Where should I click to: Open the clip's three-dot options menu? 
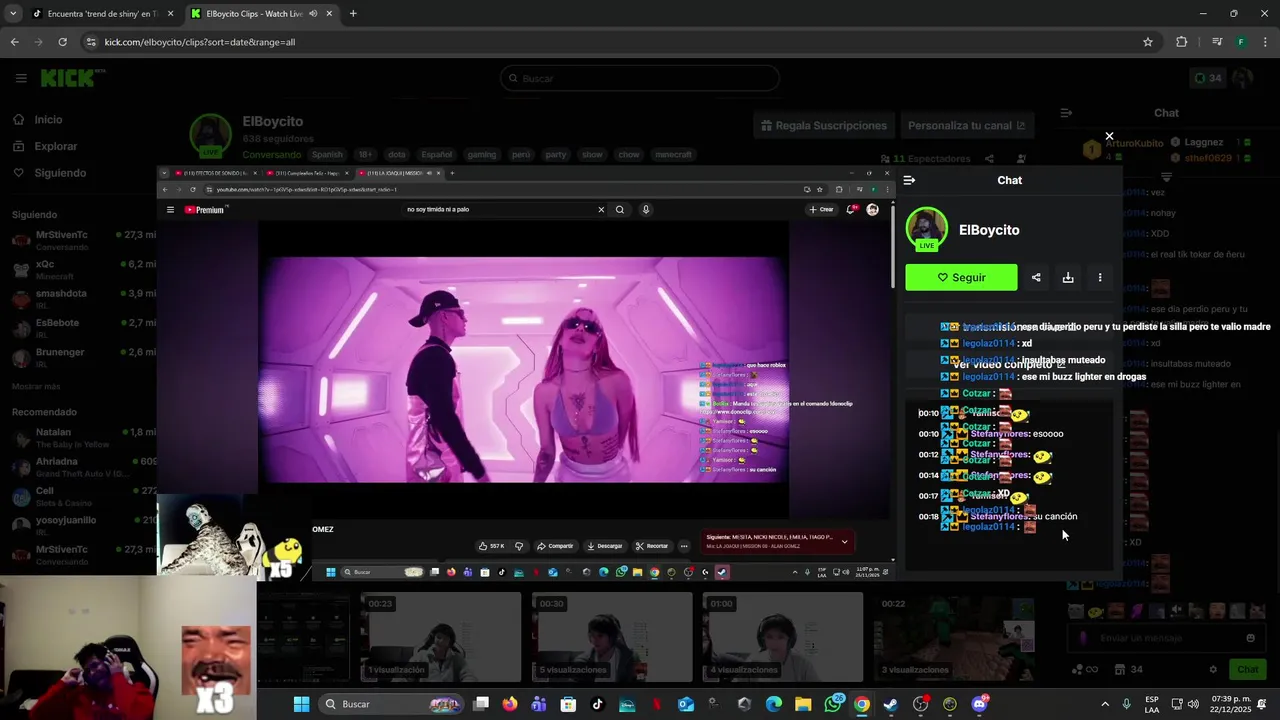tap(1100, 278)
